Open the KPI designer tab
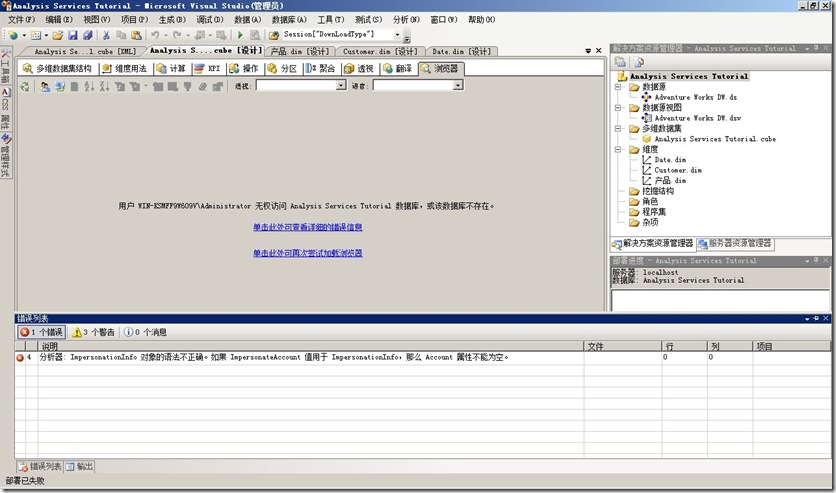This screenshot has width=836, height=493. (208, 68)
